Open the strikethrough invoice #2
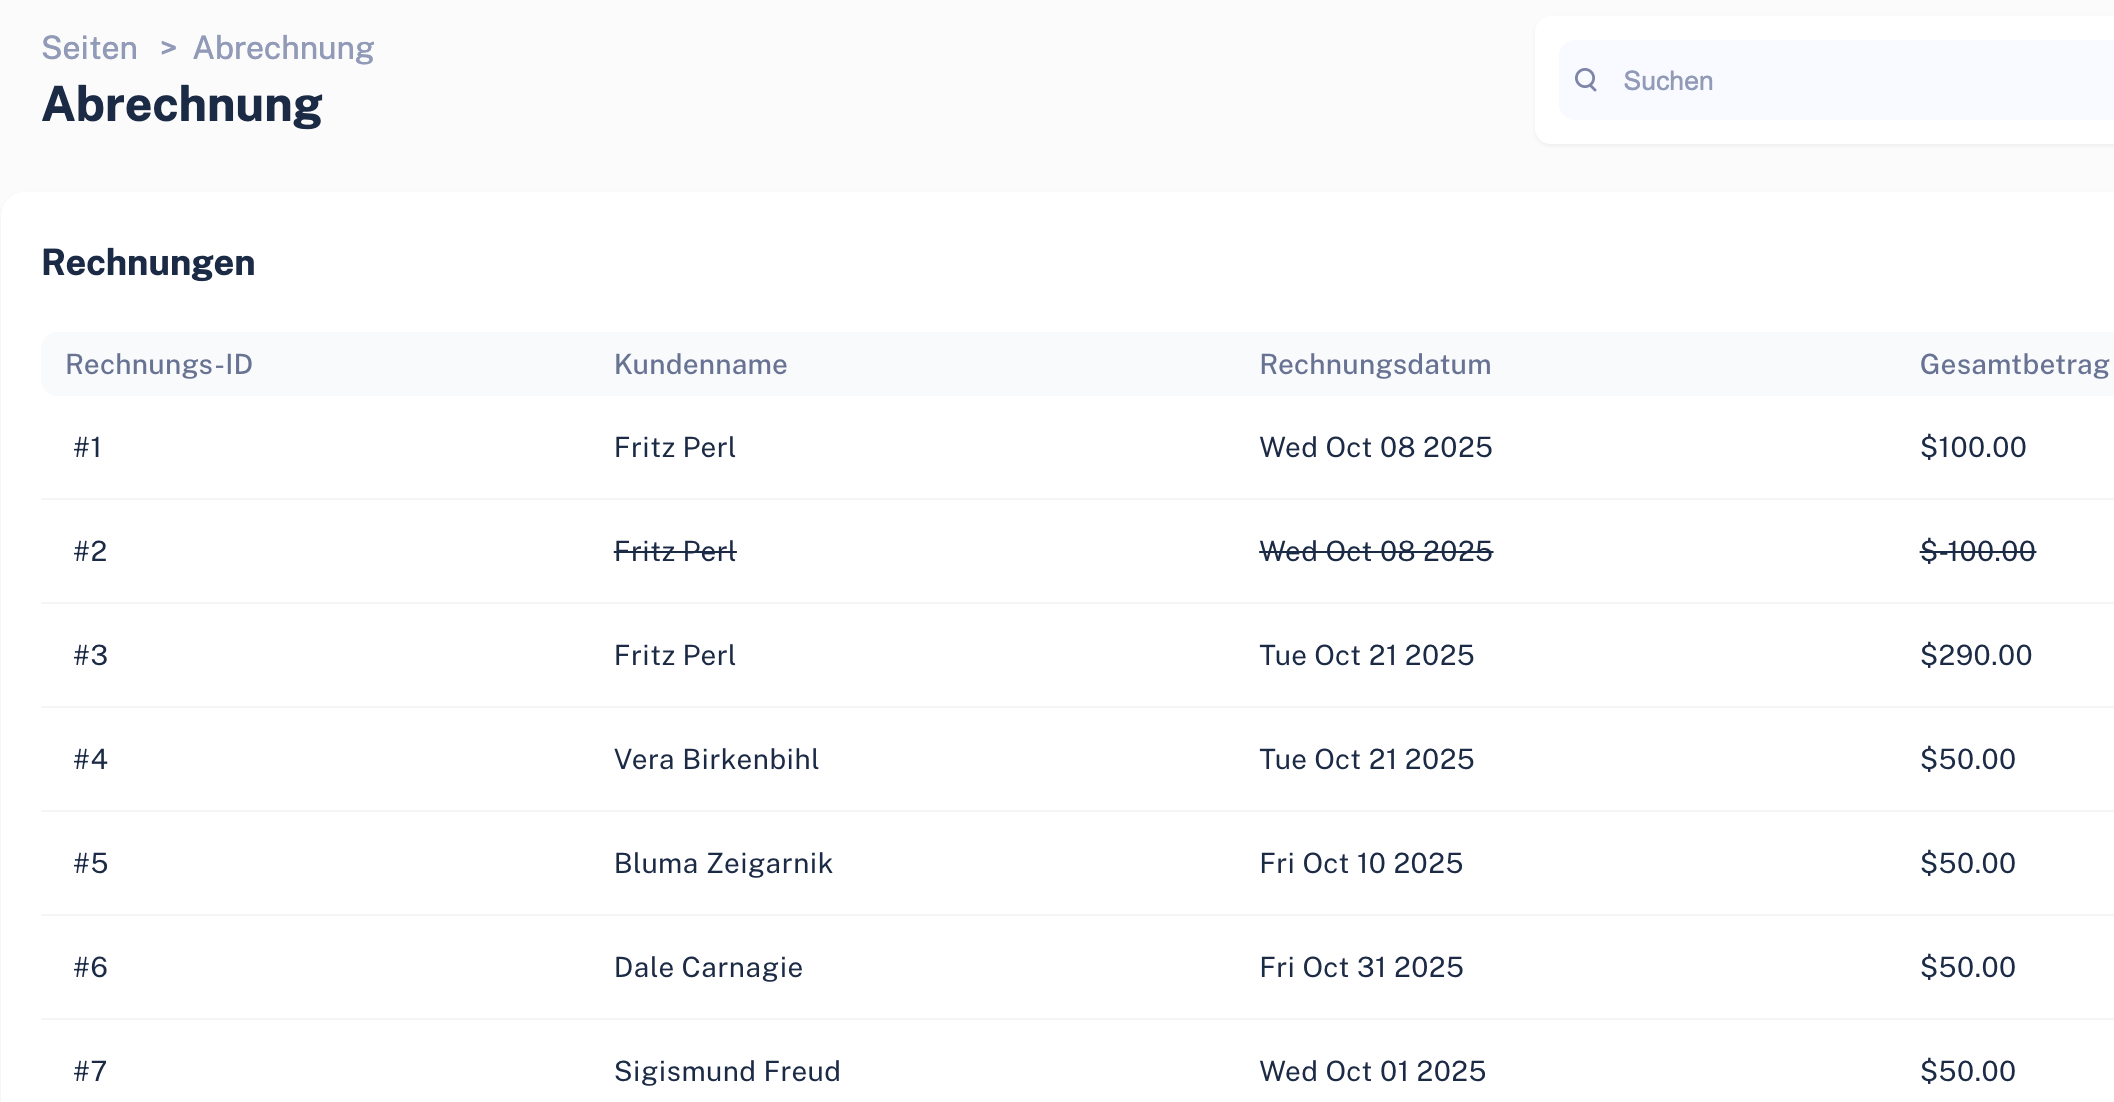 (1077, 551)
